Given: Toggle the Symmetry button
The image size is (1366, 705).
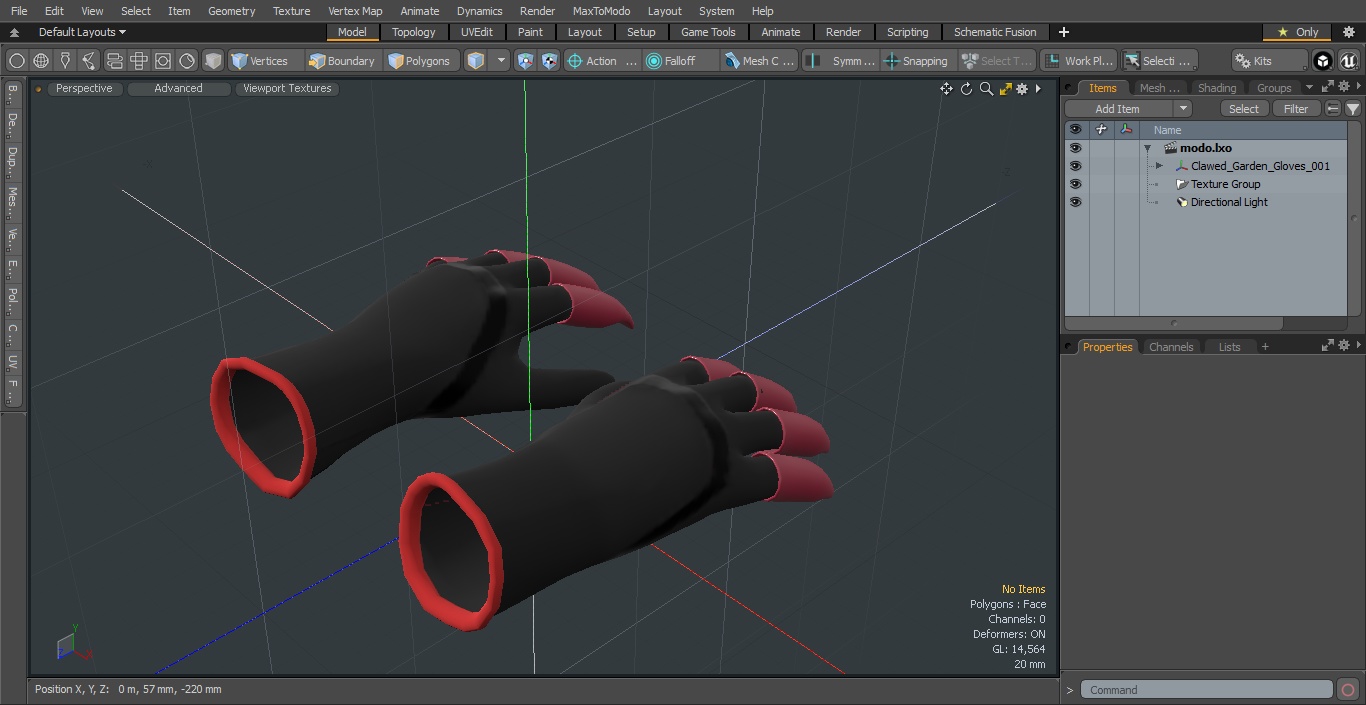Looking at the screenshot, I should [x=841, y=61].
